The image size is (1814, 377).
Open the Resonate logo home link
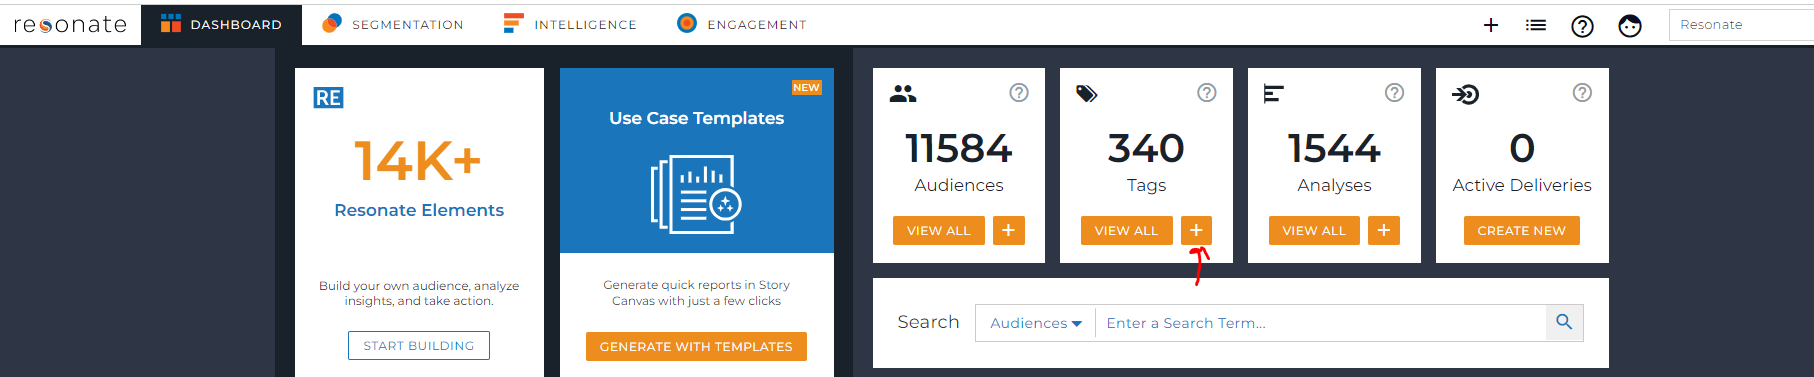point(70,24)
